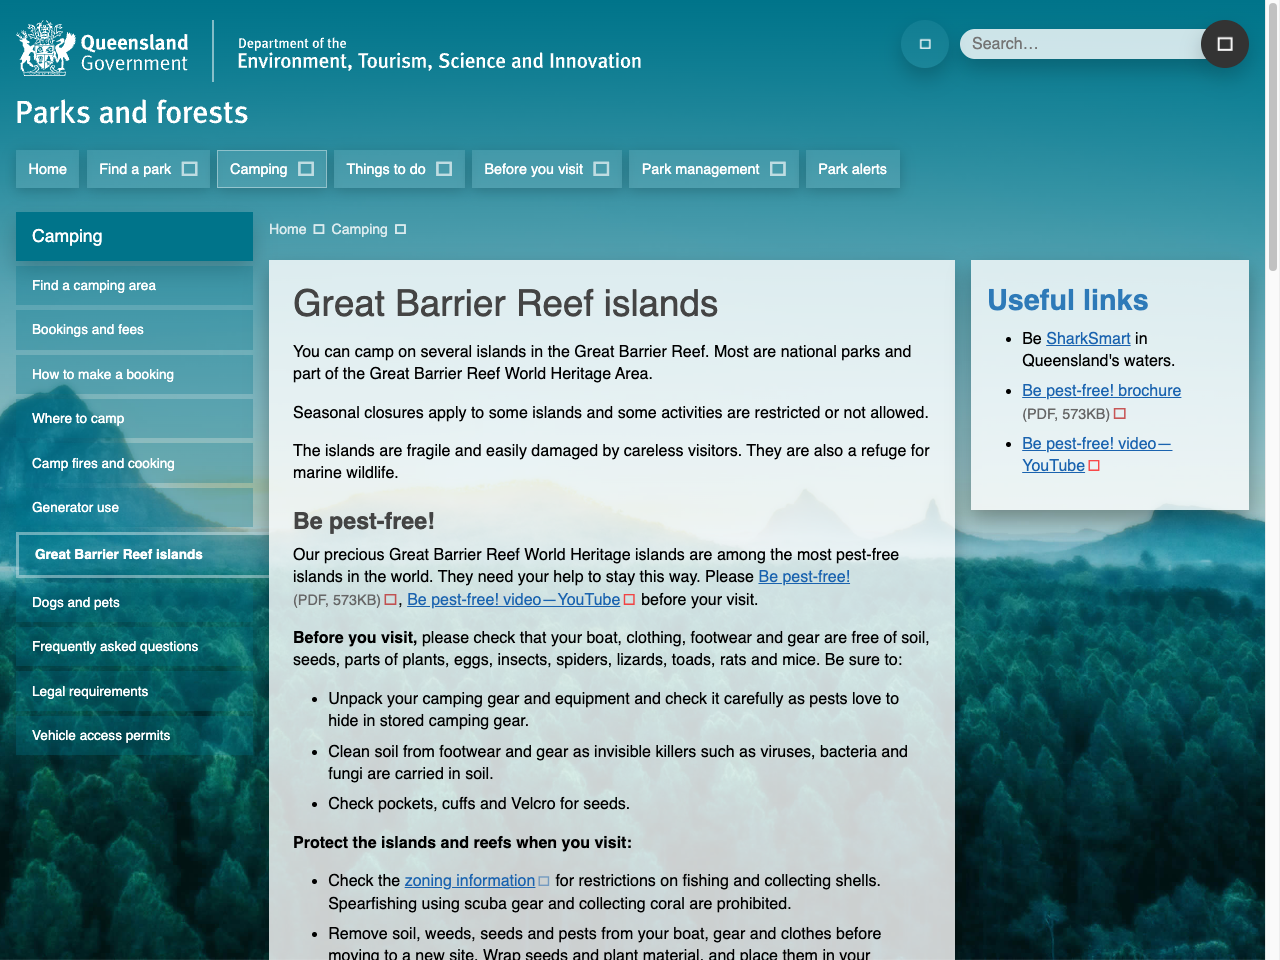Select the 'Camping' sidebar heading
Screen dimensions: 1280x960
click(x=67, y=236)
